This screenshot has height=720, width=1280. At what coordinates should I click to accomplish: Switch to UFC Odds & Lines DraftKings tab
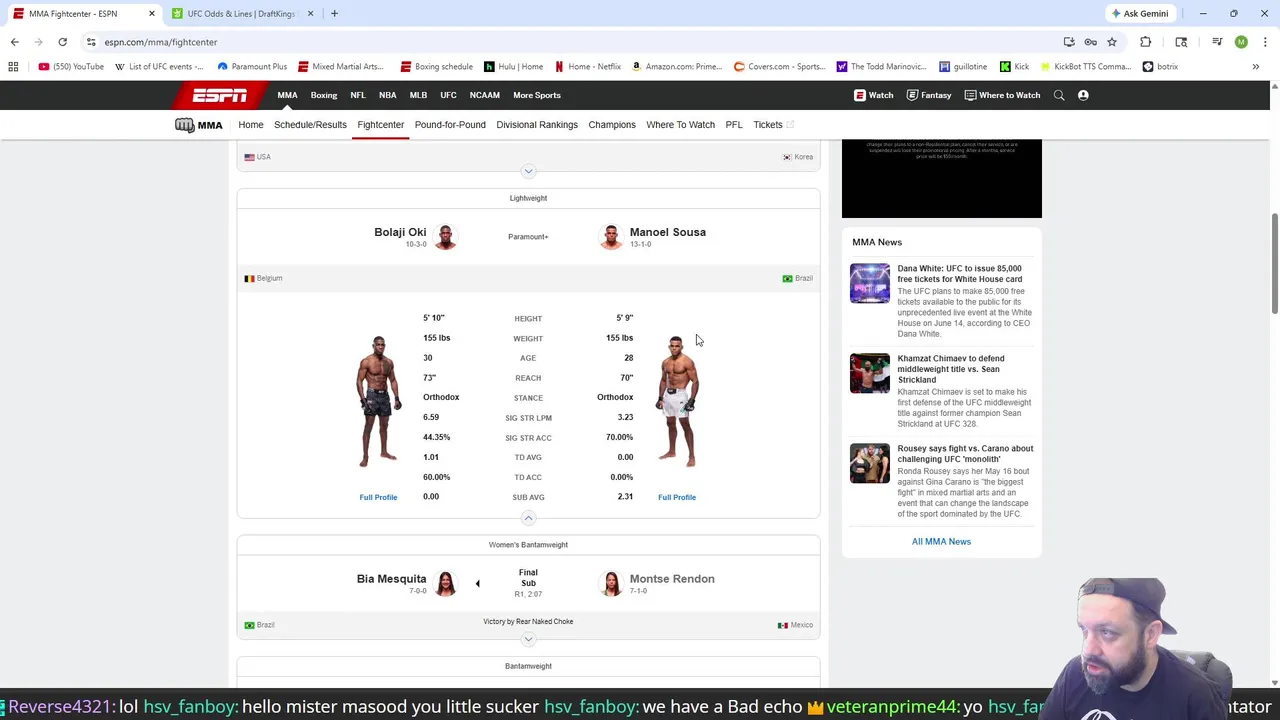240,14
